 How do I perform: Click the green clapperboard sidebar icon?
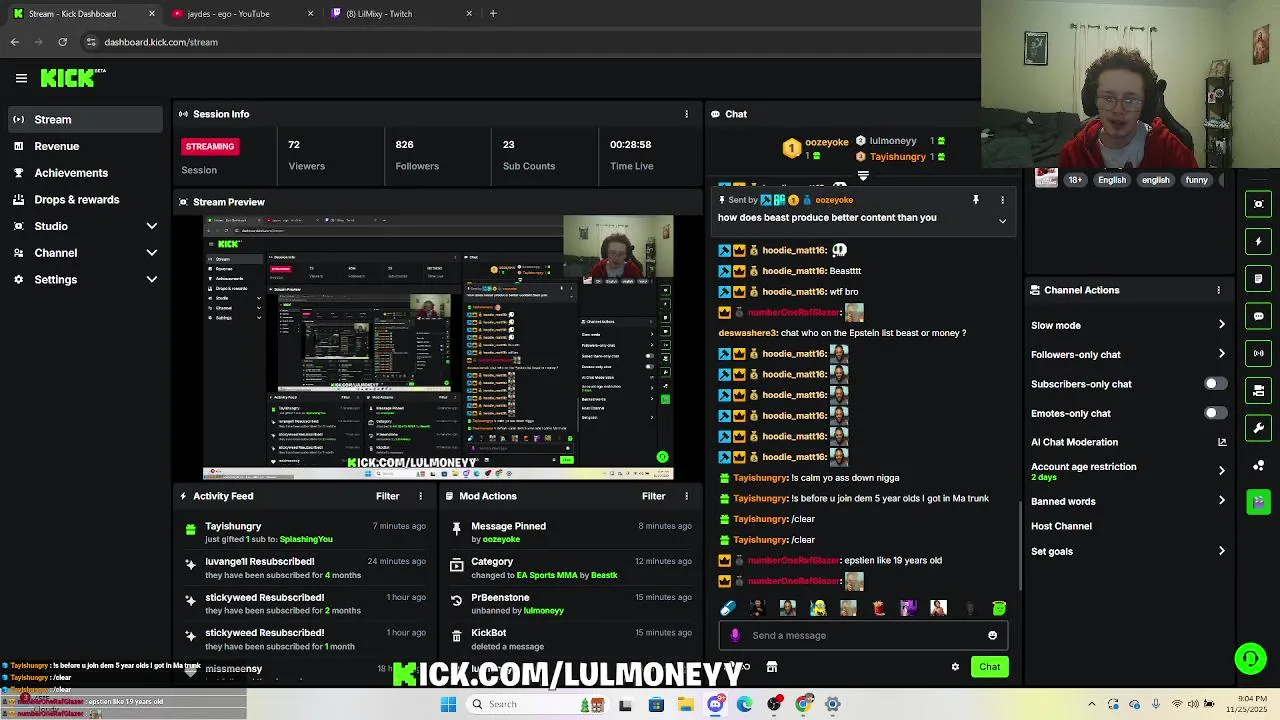[x=1259, y=502]
